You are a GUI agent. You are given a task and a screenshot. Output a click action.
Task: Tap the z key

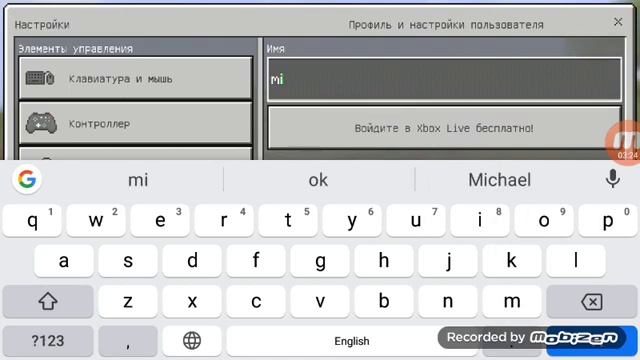click(x=128, y=302)
